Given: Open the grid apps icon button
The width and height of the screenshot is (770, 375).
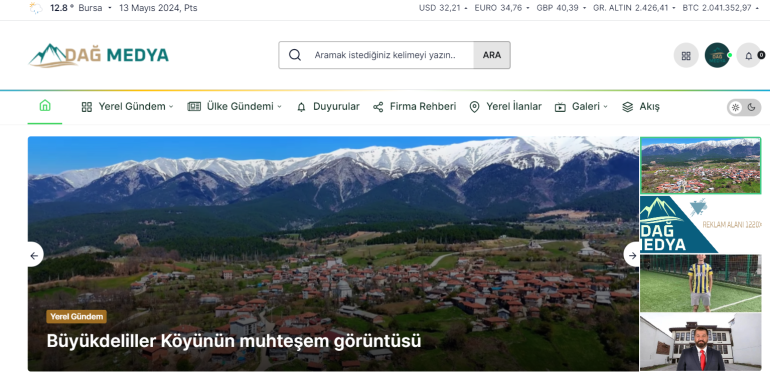Looking at the screenshot, I should 686,55.
